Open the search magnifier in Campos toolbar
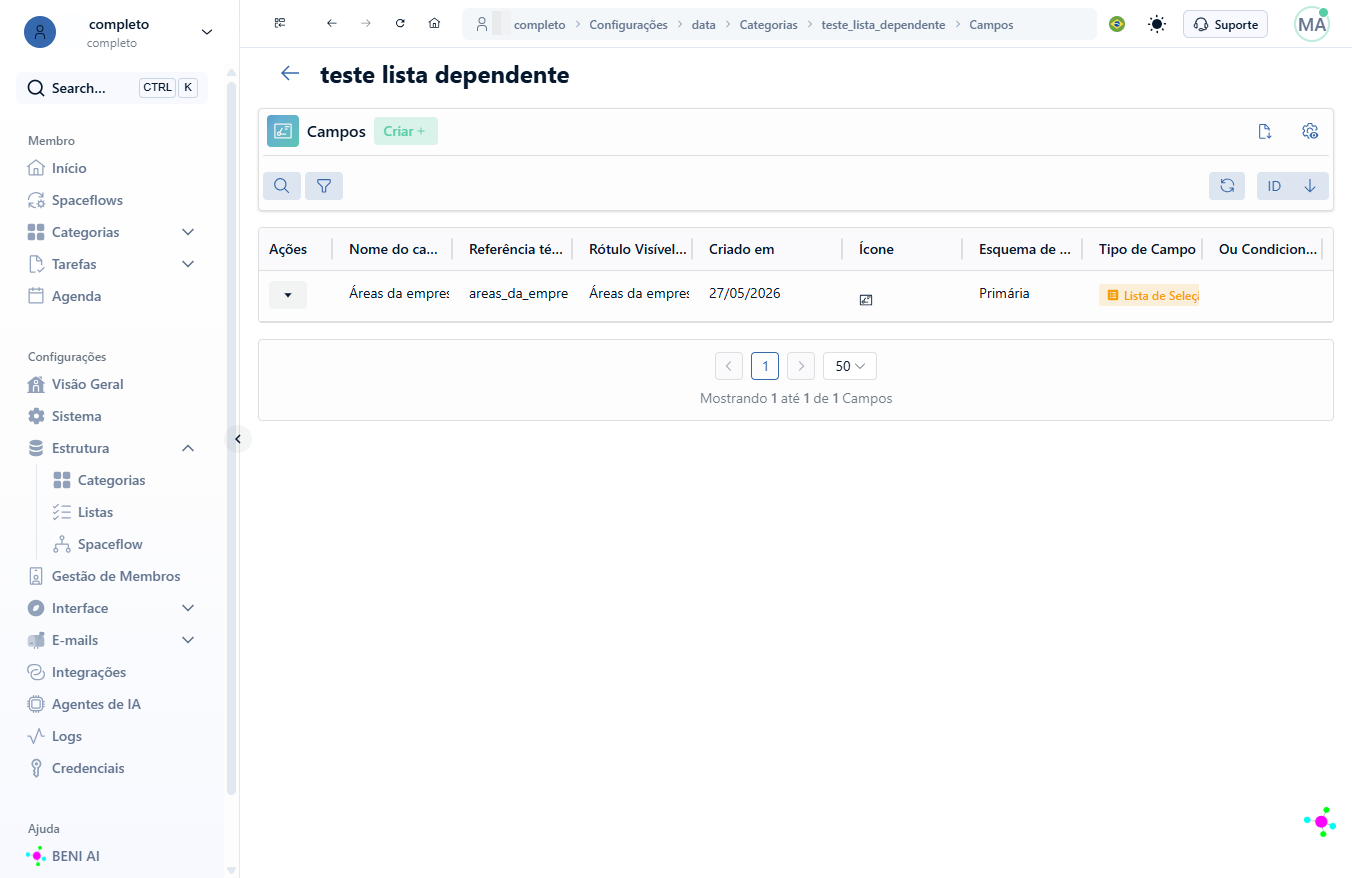 coord(282,186)
